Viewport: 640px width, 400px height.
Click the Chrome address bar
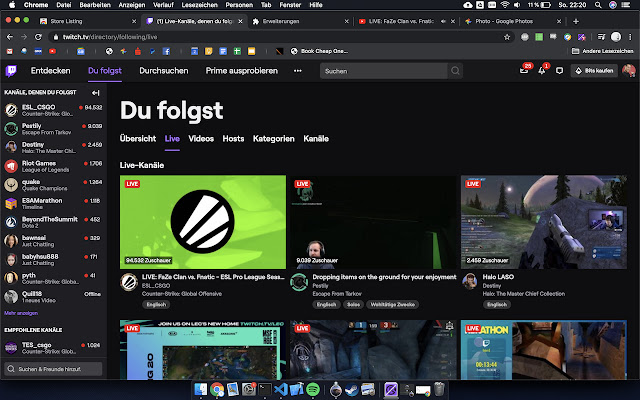(x=278, y=37)
